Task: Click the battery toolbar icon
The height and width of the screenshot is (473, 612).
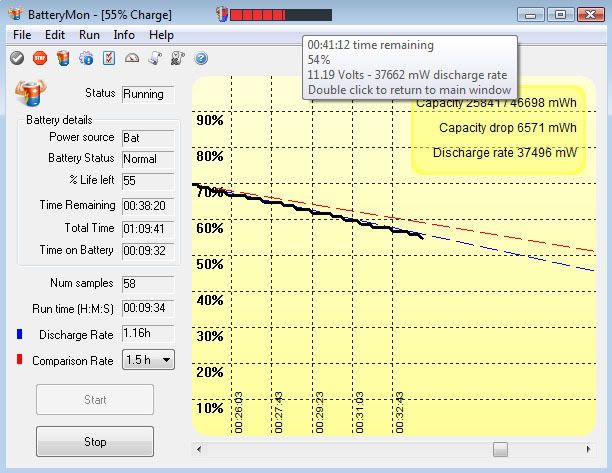Action: coord(63,59)
